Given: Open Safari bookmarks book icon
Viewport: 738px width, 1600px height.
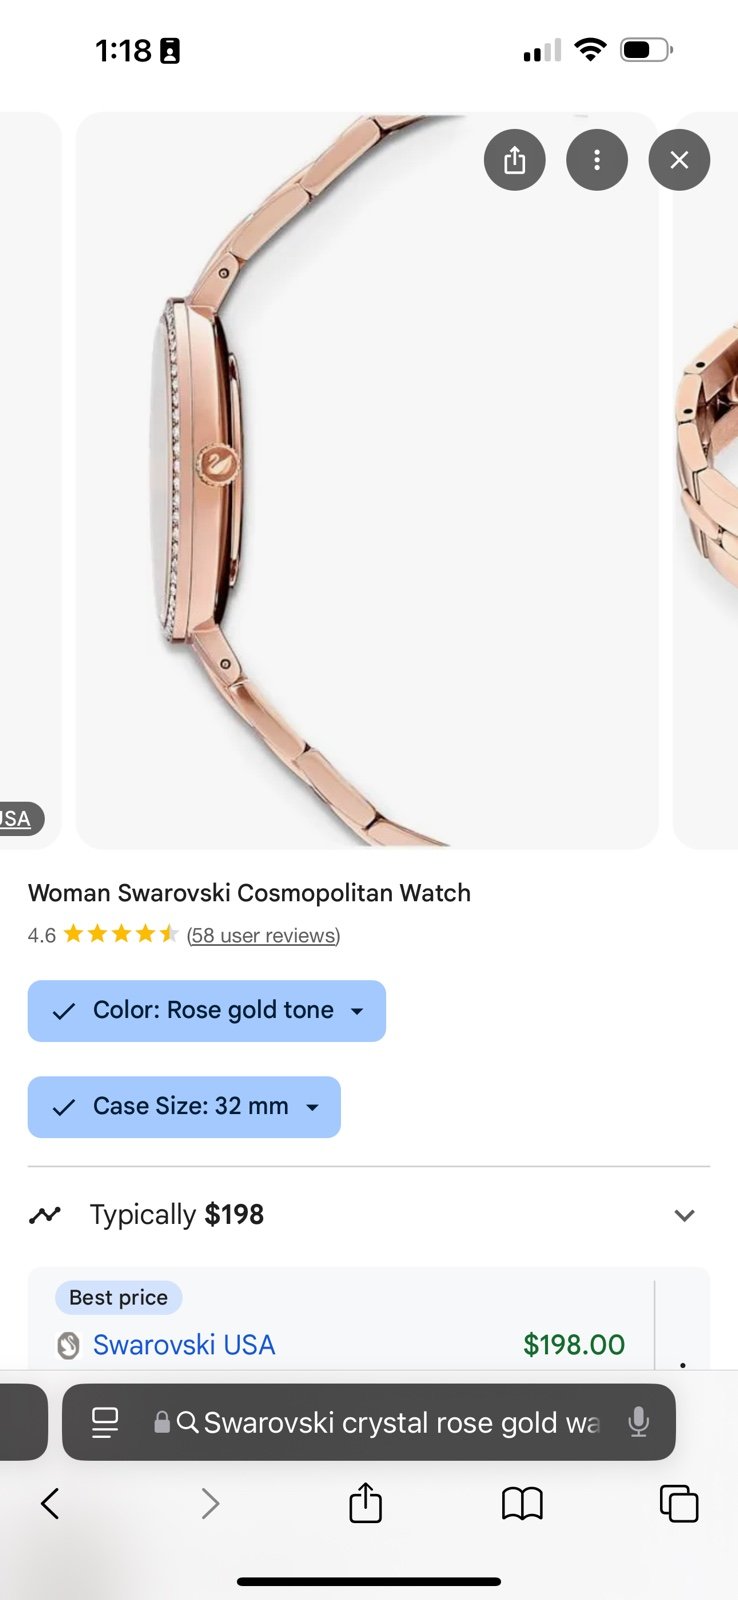Looking at the screenshot, I should tap(522, 1503).
